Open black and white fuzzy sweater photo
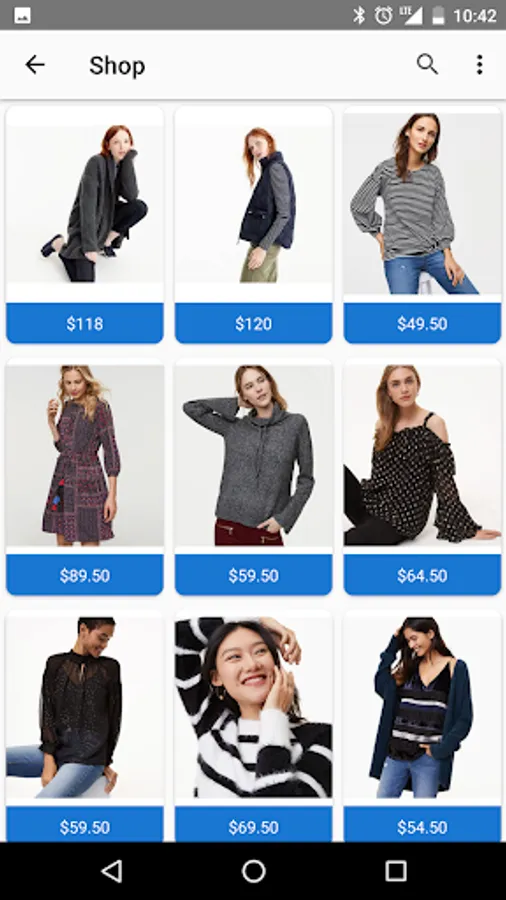The image size is (506, 900). click(254, 707)
